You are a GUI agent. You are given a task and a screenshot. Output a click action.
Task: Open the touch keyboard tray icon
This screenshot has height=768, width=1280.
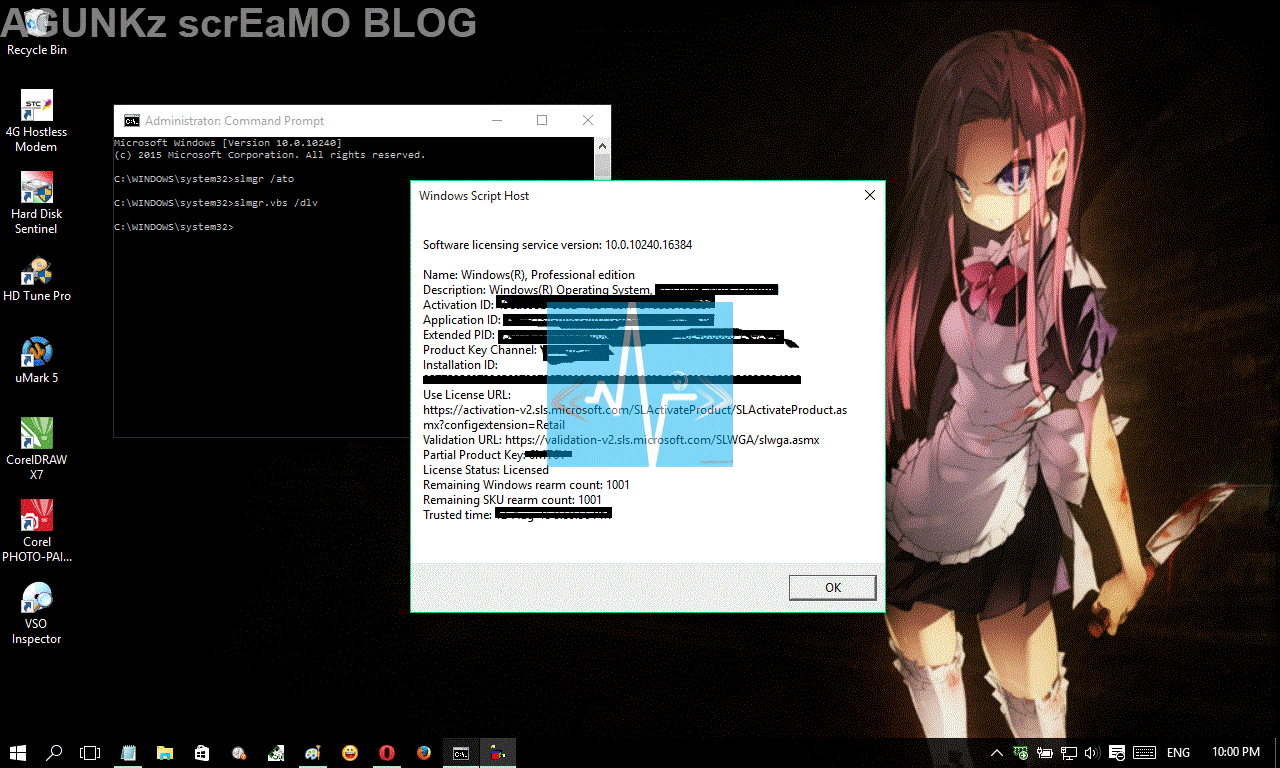click(x=1145, y=753)
